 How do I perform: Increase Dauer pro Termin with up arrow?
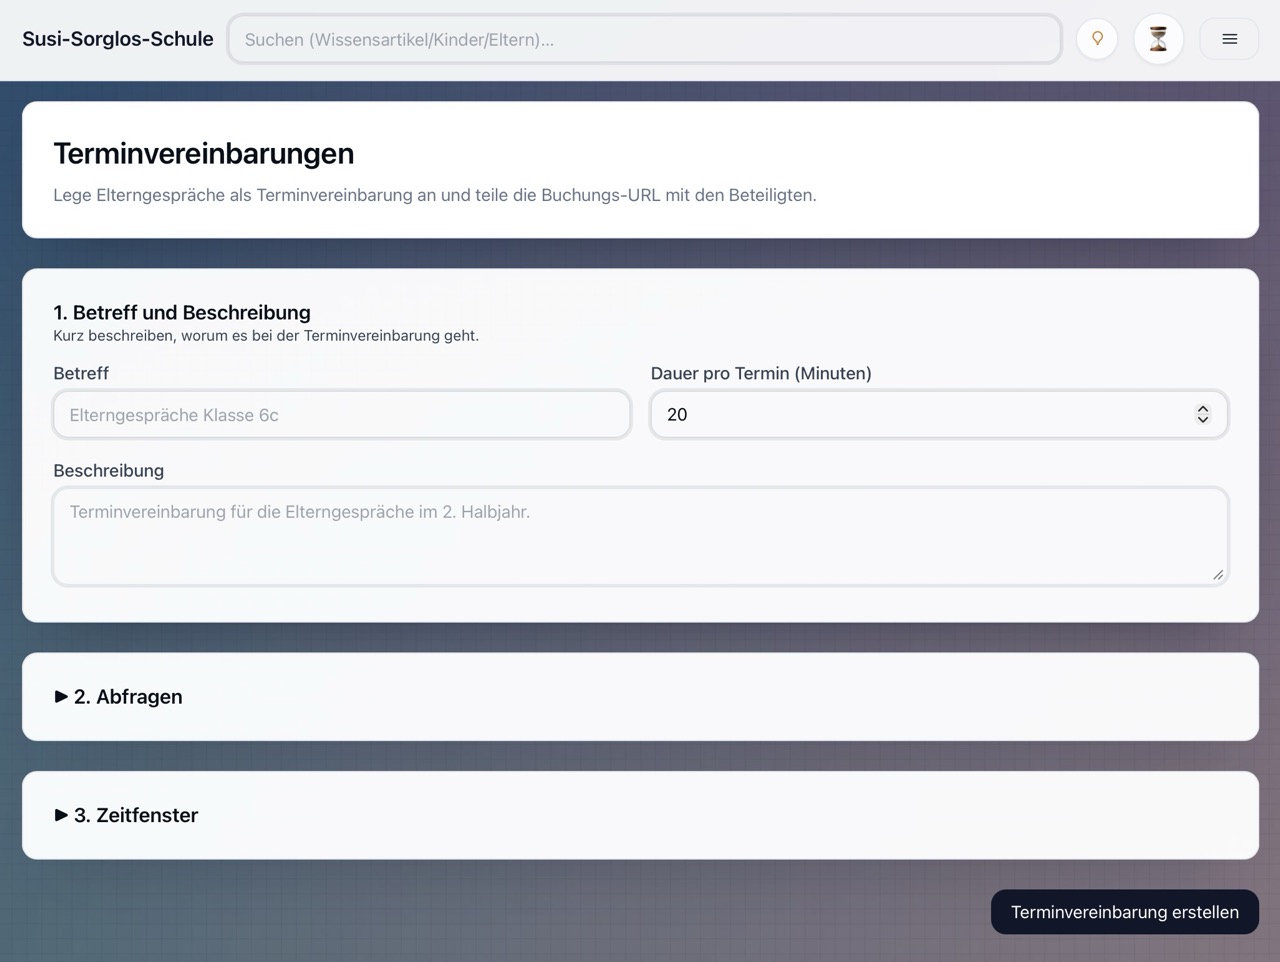(x=1203, y=409)
